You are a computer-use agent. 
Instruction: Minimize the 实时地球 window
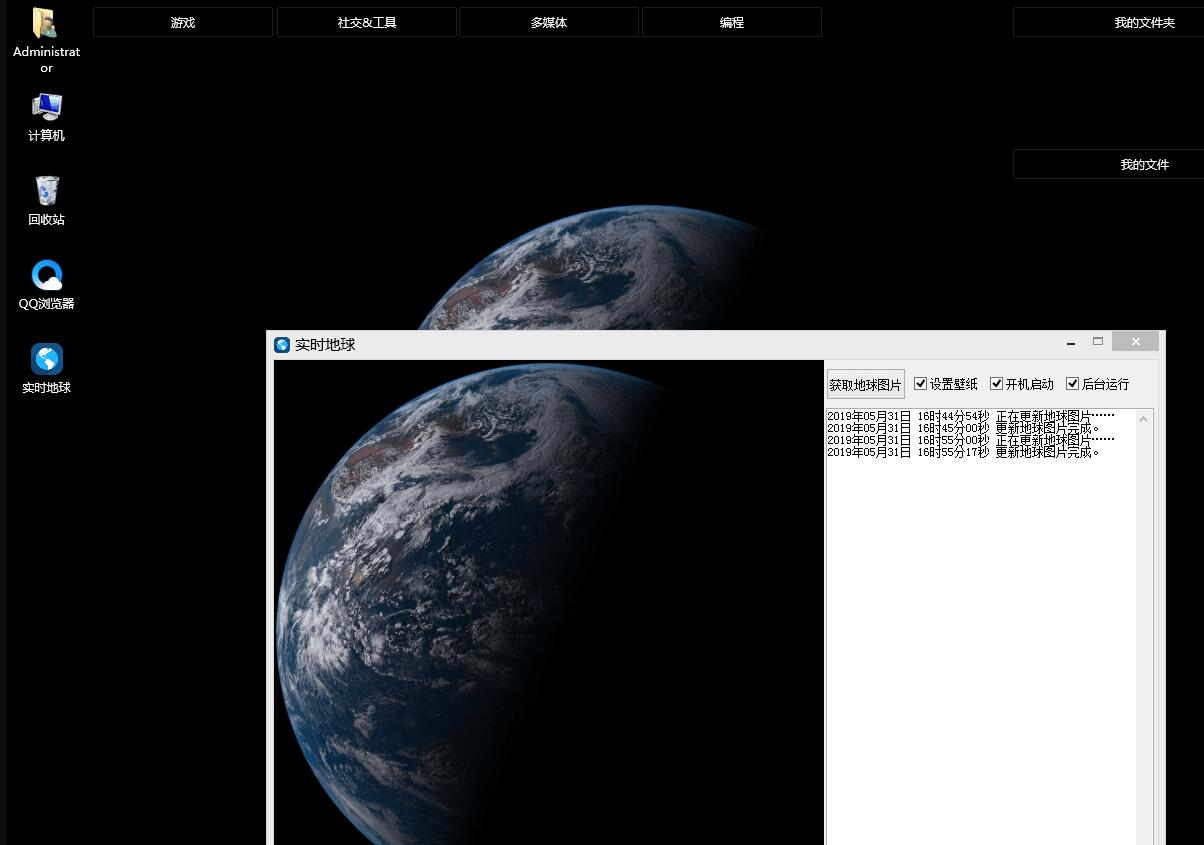[x=1071, y=342]
